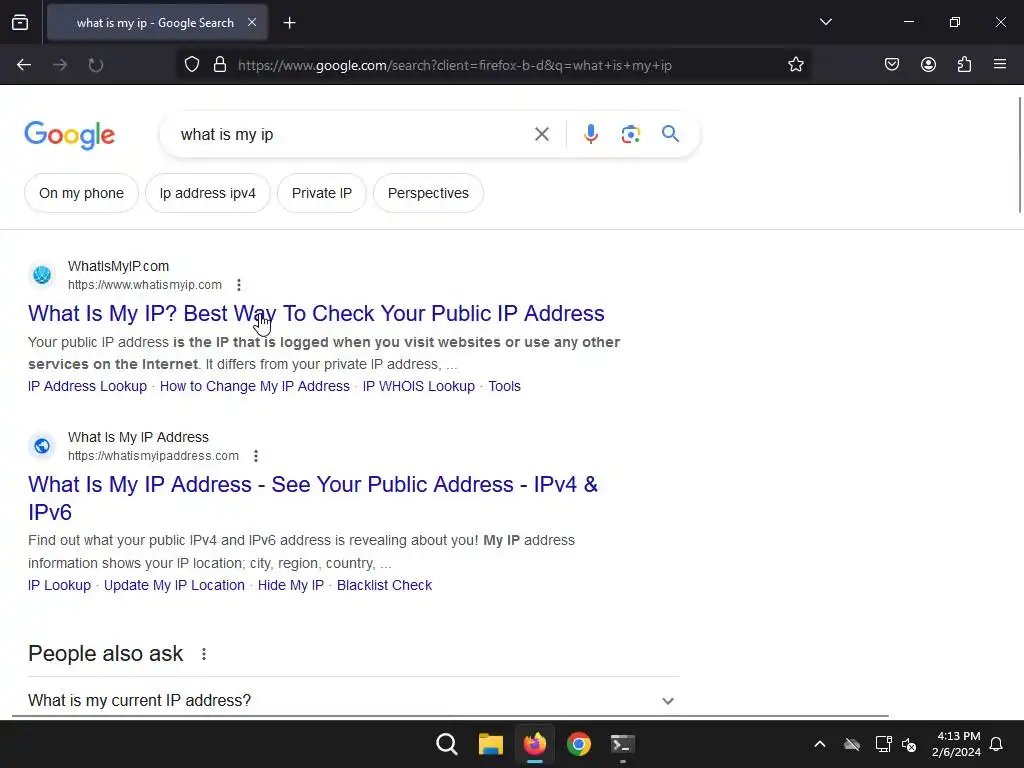This screenshot has height=768, width=1024.
Task: Open a new tab with the plus button
Action: pyautogui.click(x=289, y=23)
